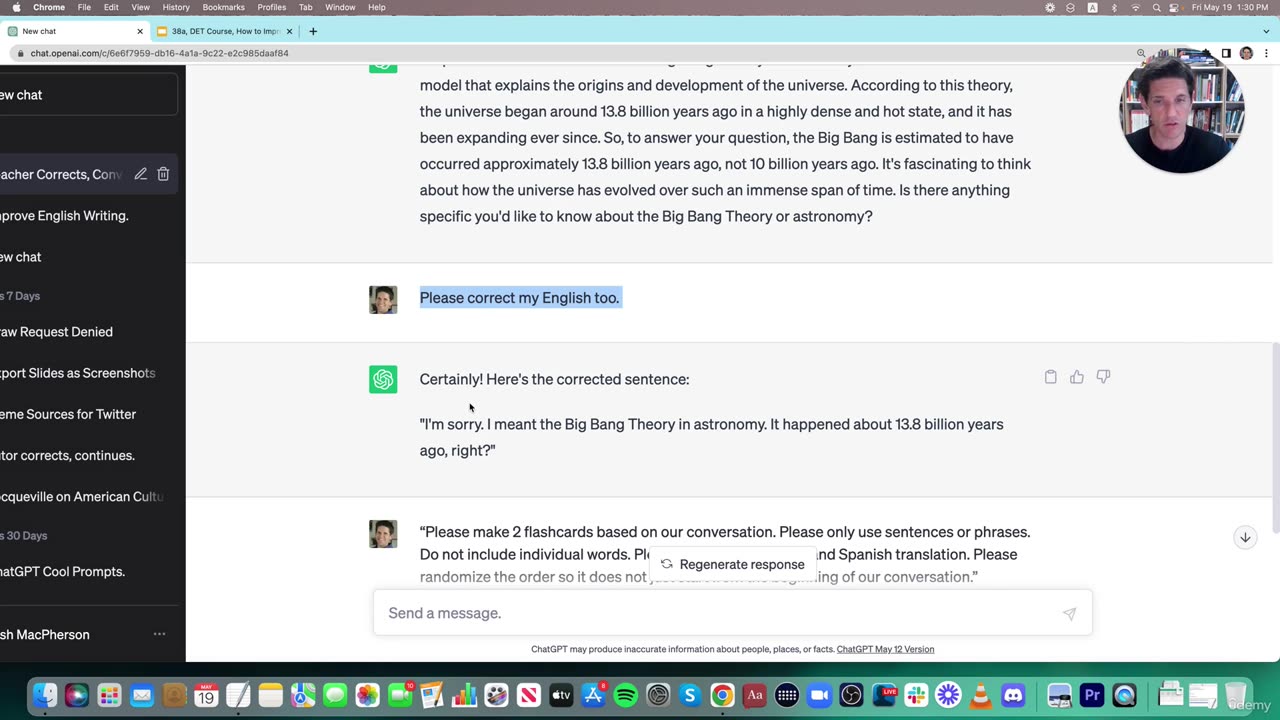The width and height of the screenshot is (1280, 720).
Task: Open a new browser tab with plus
Action: [313, 31]
